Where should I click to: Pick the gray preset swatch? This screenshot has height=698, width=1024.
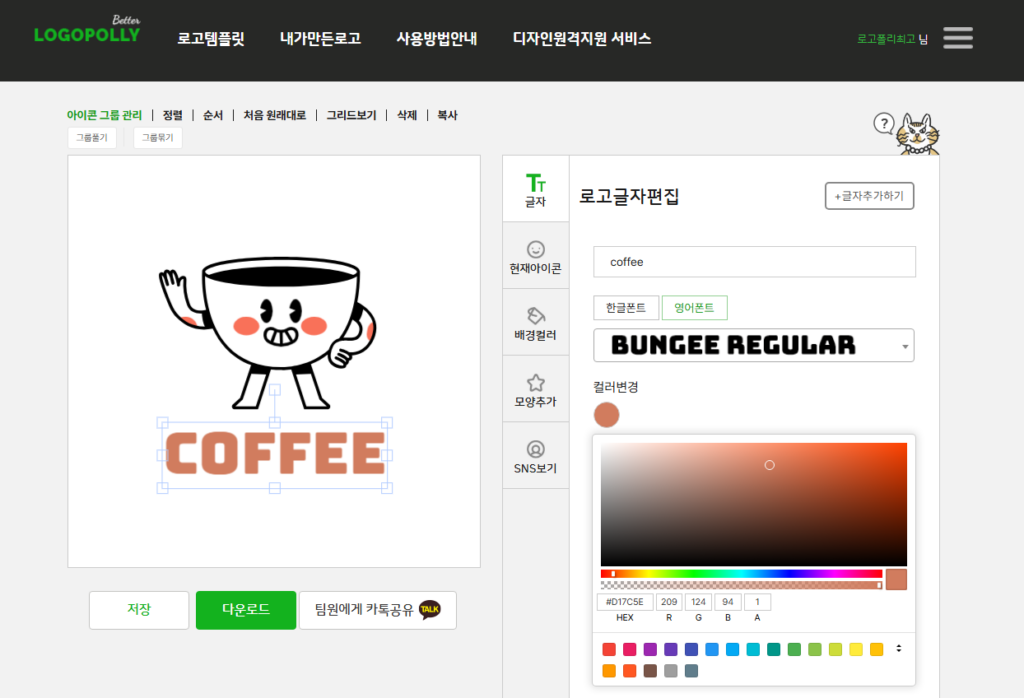point(671,671)
